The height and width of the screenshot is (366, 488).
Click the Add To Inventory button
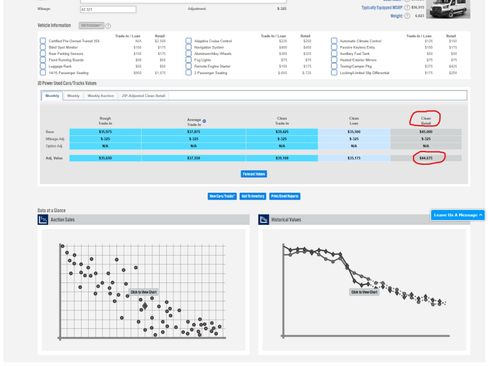tap(253, 196)
